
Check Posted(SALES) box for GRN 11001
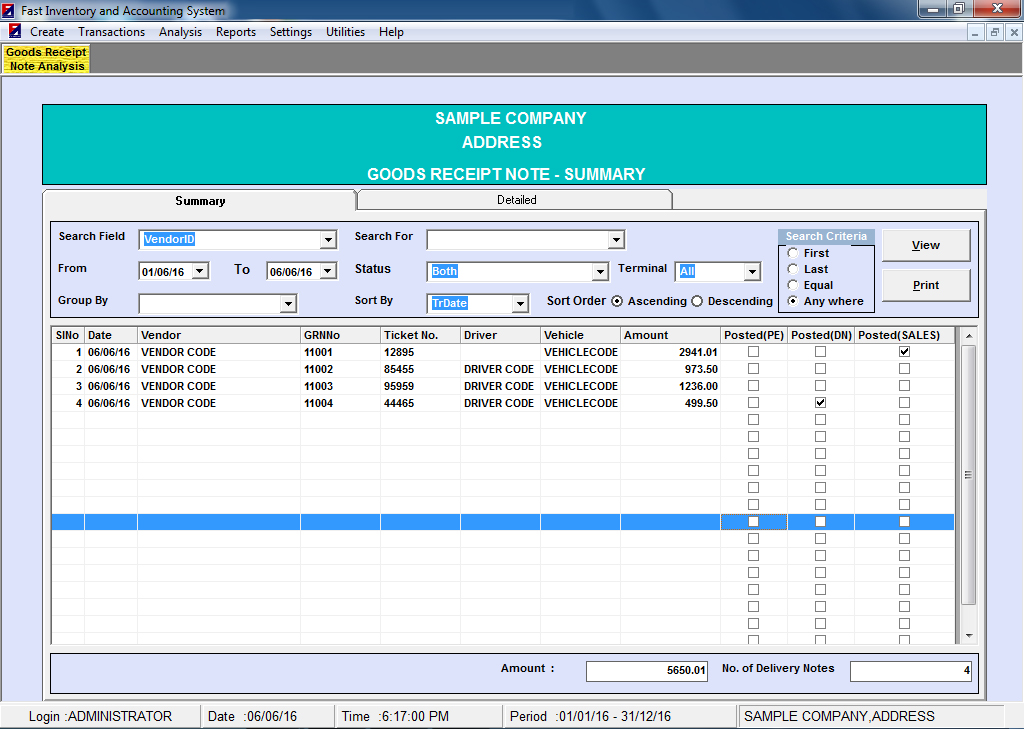[x=904, y=352]
